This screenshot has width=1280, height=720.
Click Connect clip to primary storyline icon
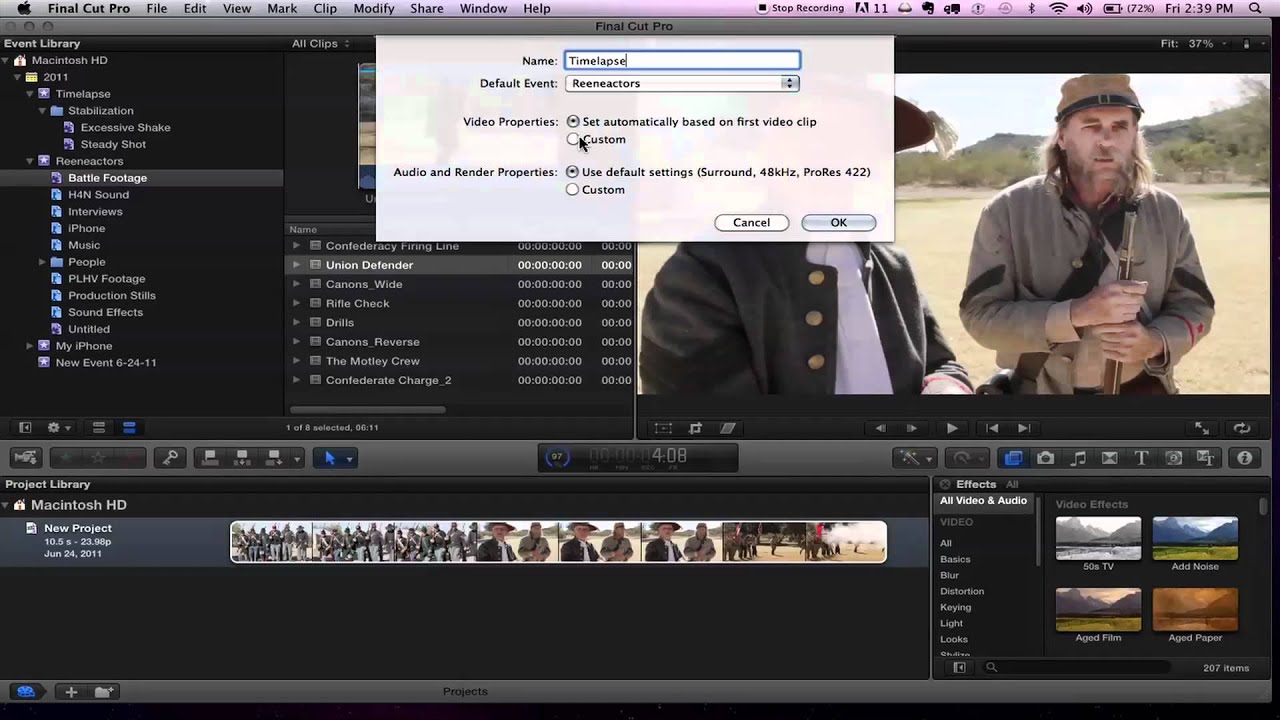(210, 458)
